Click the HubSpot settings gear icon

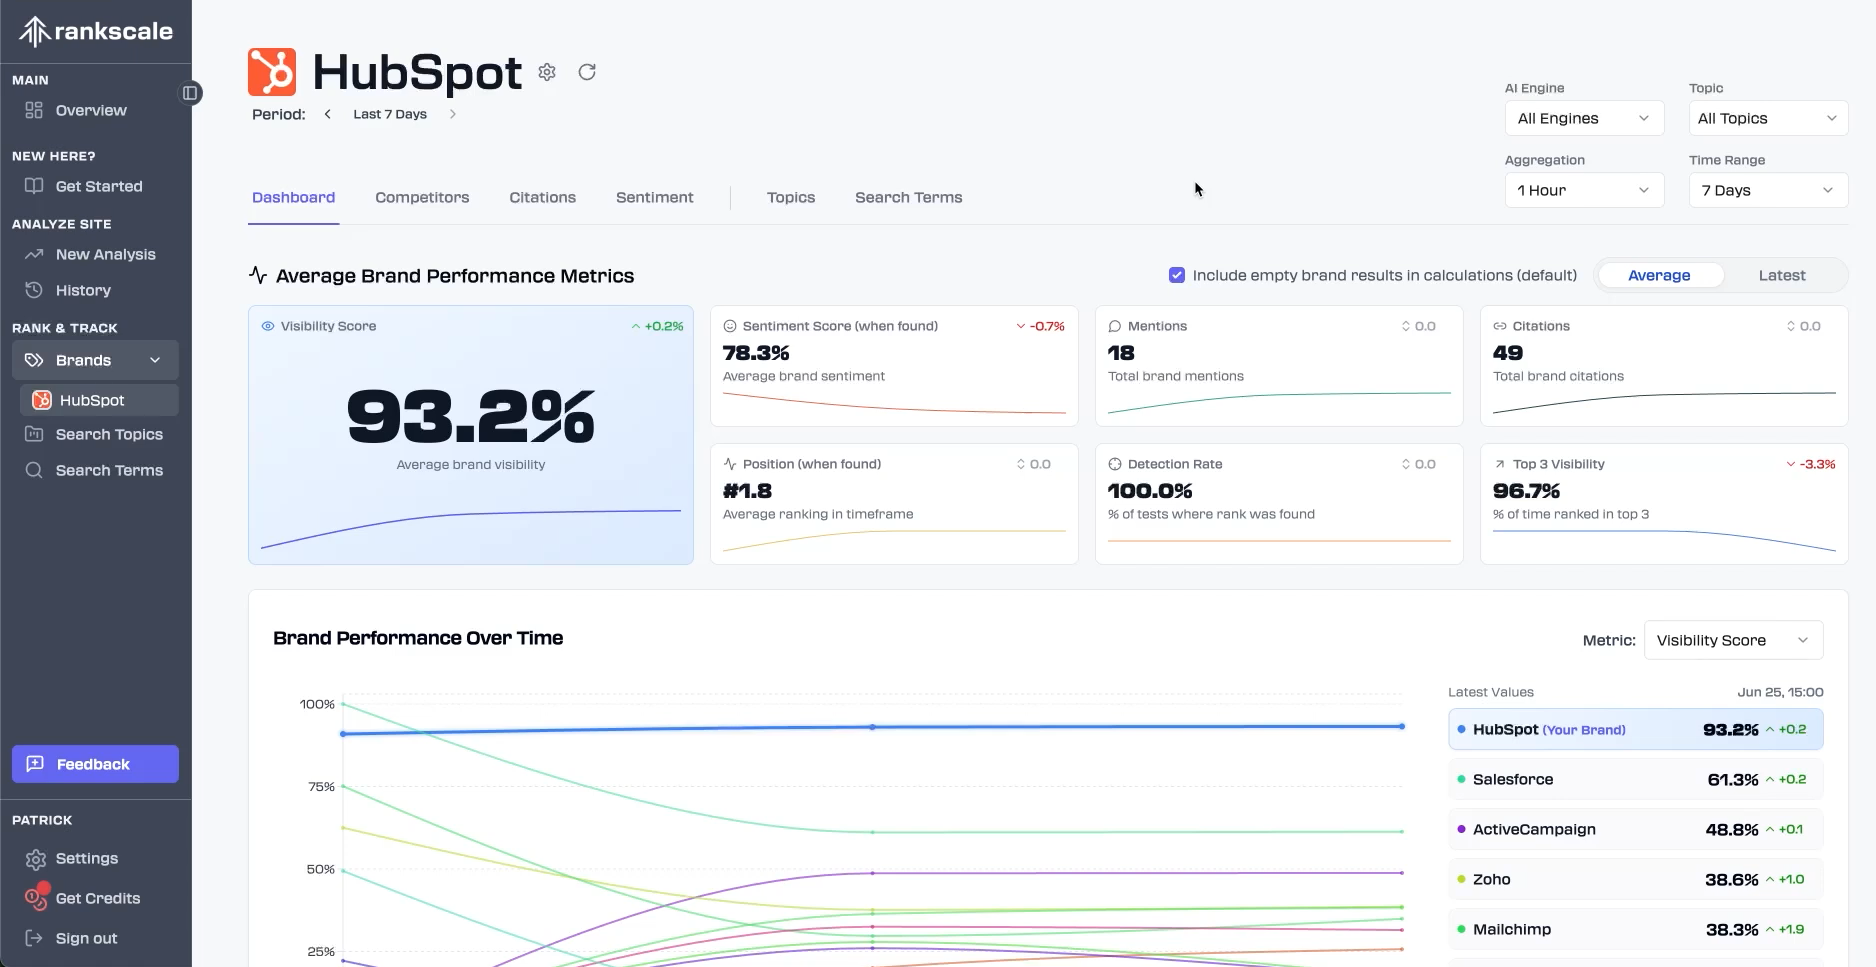click(x=547, y=72)
